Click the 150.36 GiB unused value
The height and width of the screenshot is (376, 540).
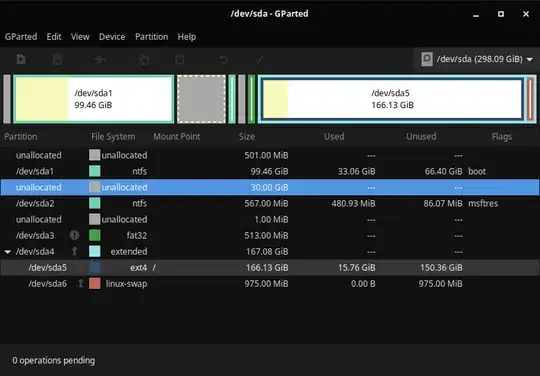(441, 268)
